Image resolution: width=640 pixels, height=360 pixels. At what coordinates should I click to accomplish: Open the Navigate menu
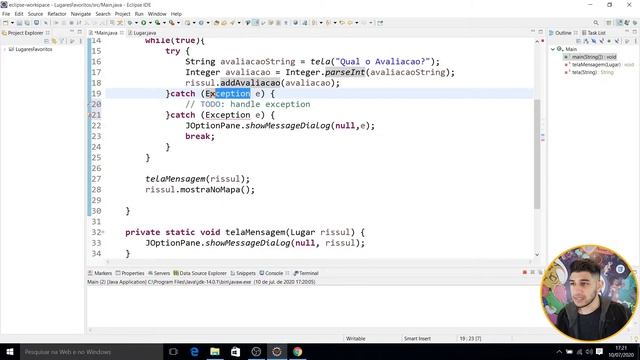click(x=81, y=14)
